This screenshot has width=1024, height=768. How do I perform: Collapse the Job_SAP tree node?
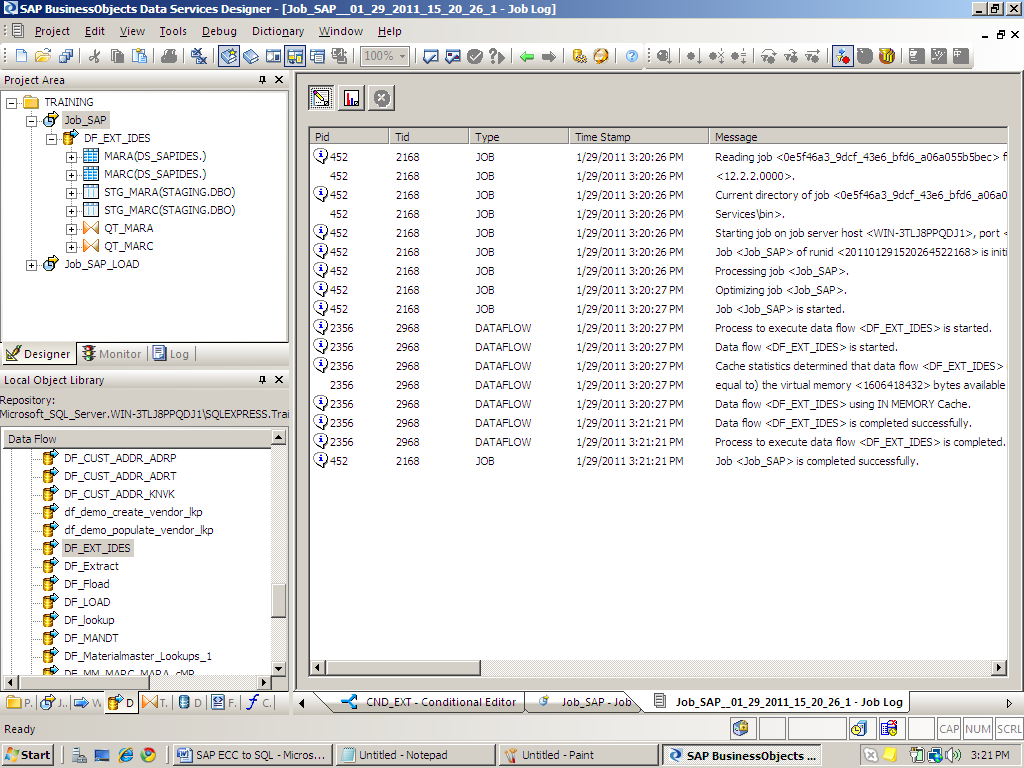[x=31, y=121]
